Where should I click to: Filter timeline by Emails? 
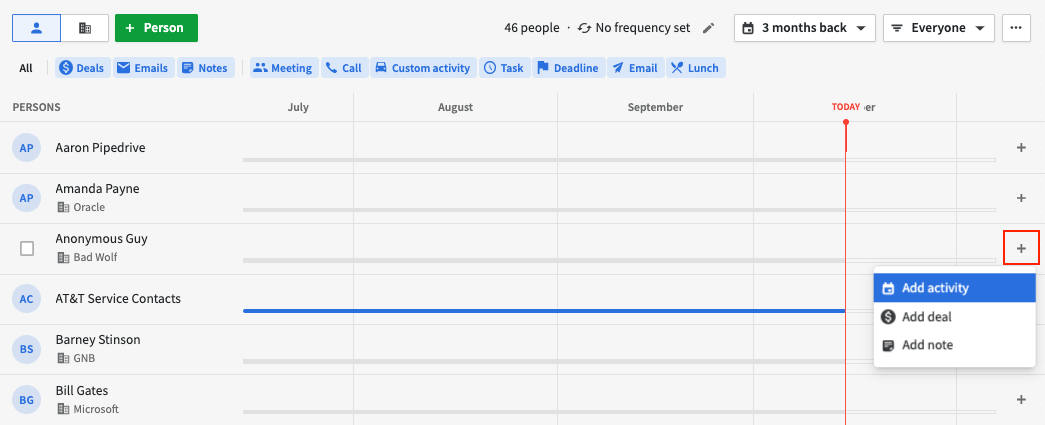143,68
